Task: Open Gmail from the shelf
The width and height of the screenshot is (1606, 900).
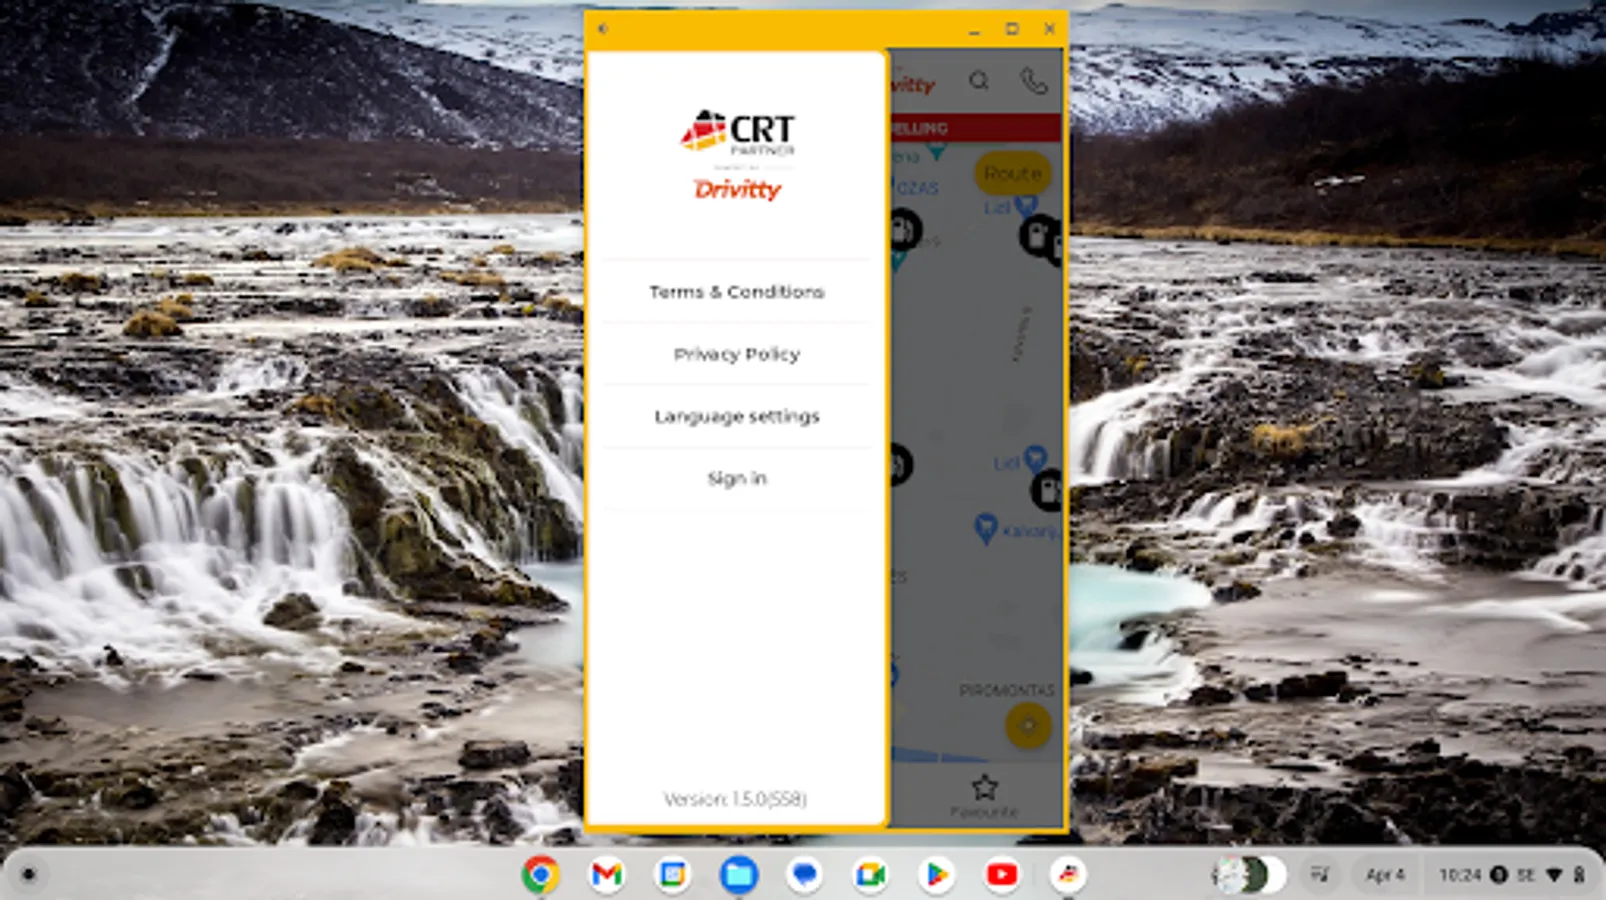Action: (x=606, y=875)
